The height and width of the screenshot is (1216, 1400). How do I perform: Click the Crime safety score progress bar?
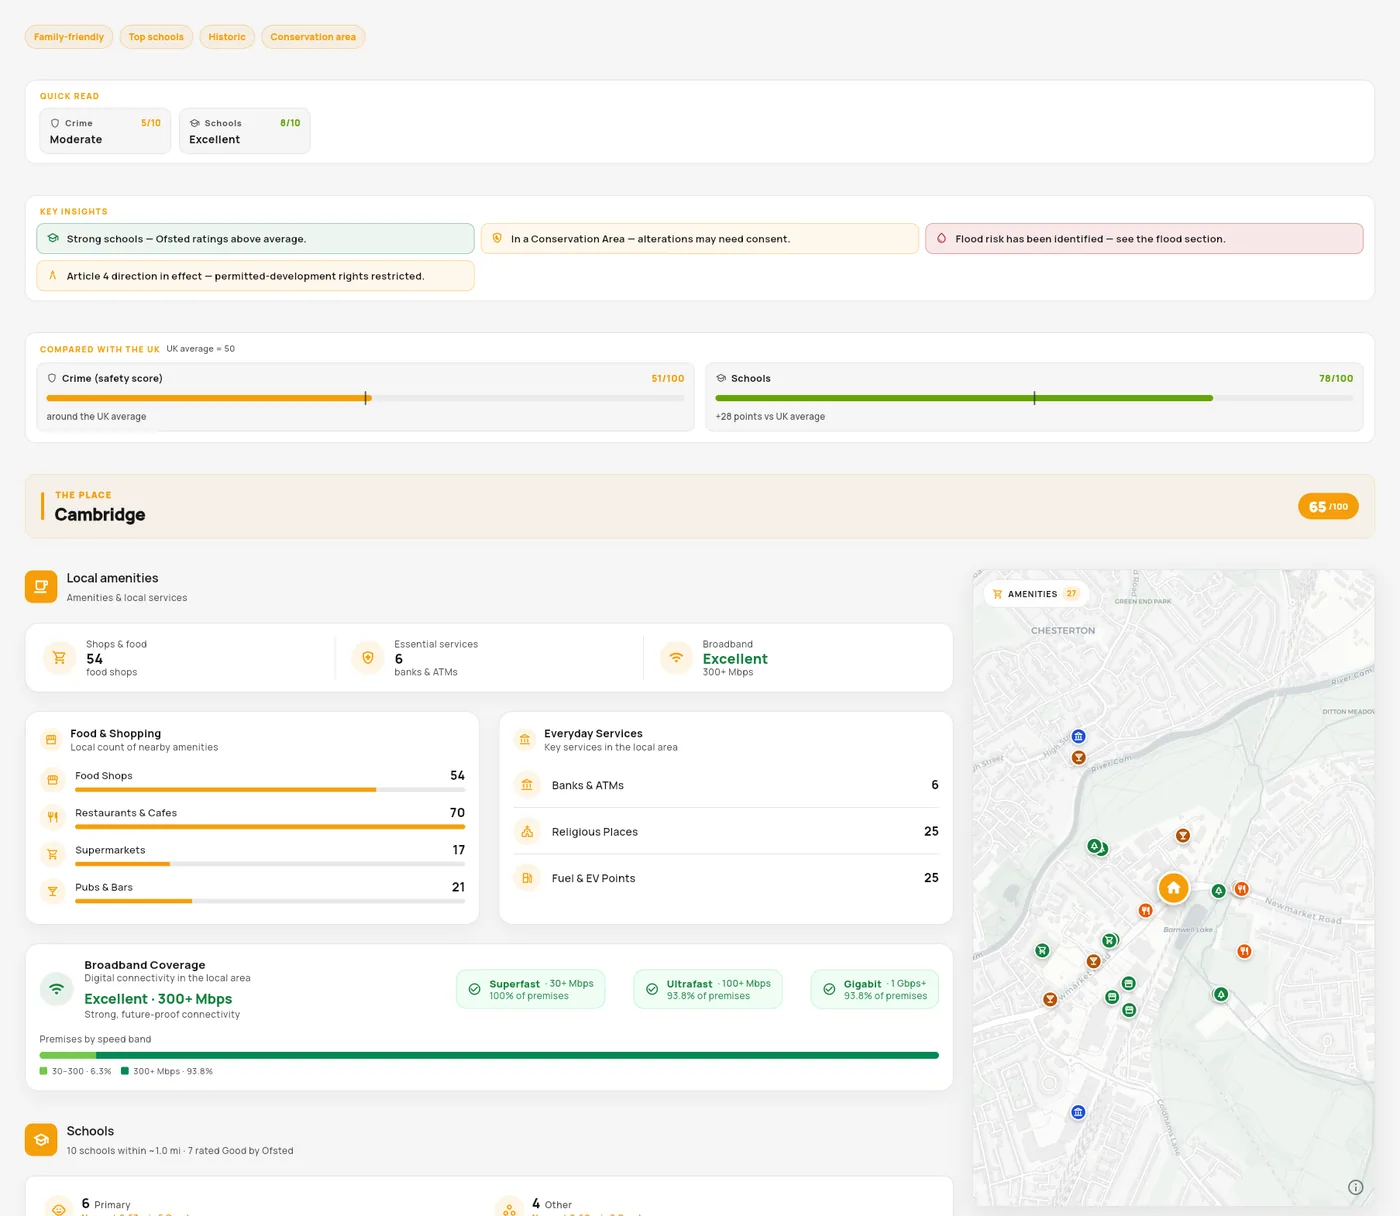[x=365, y=398]
